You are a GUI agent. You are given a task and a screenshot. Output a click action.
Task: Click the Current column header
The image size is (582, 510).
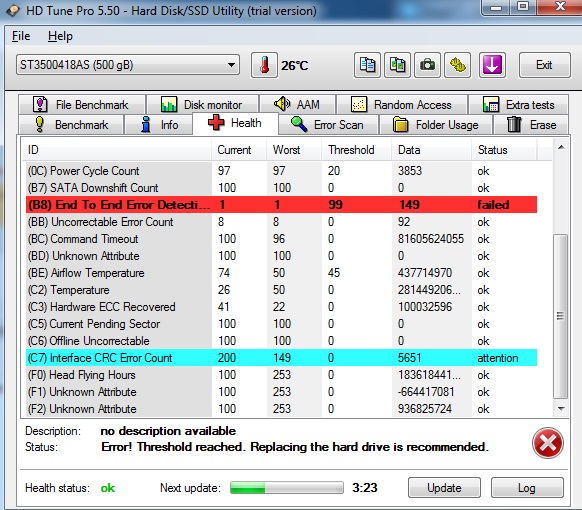[239, 150]
